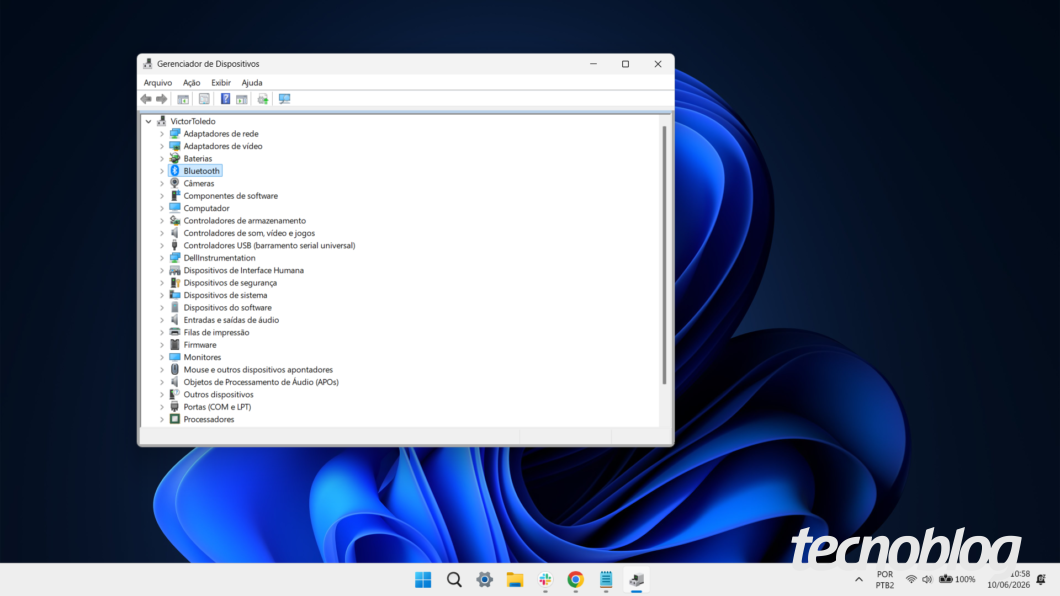Click the Adaptadores de vídeo category icon
Screen dimensions: 1060x596
point(174,146)
